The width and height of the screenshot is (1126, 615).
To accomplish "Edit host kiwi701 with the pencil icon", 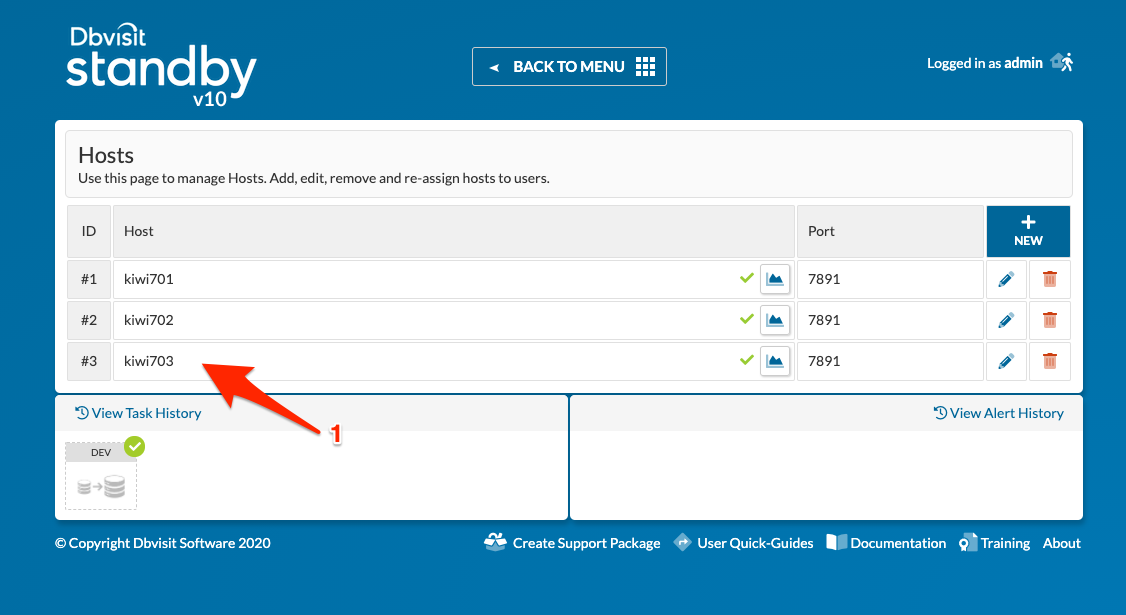I will 1006,279.
